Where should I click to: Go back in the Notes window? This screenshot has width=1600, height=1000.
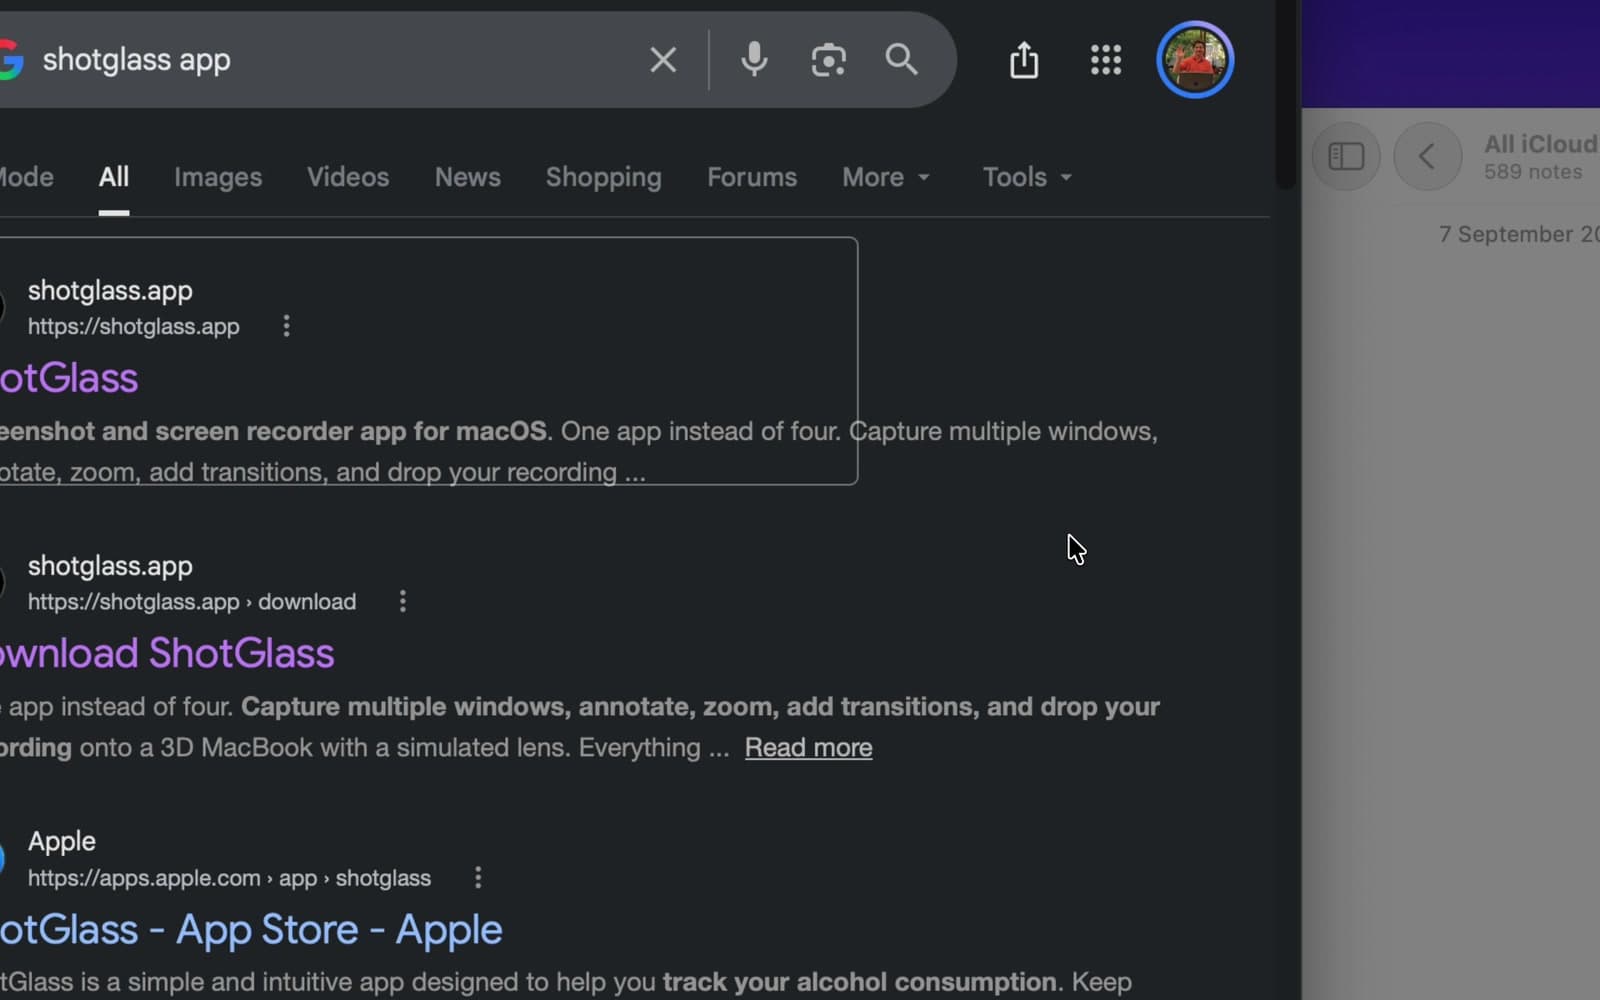coord(1427,156)
